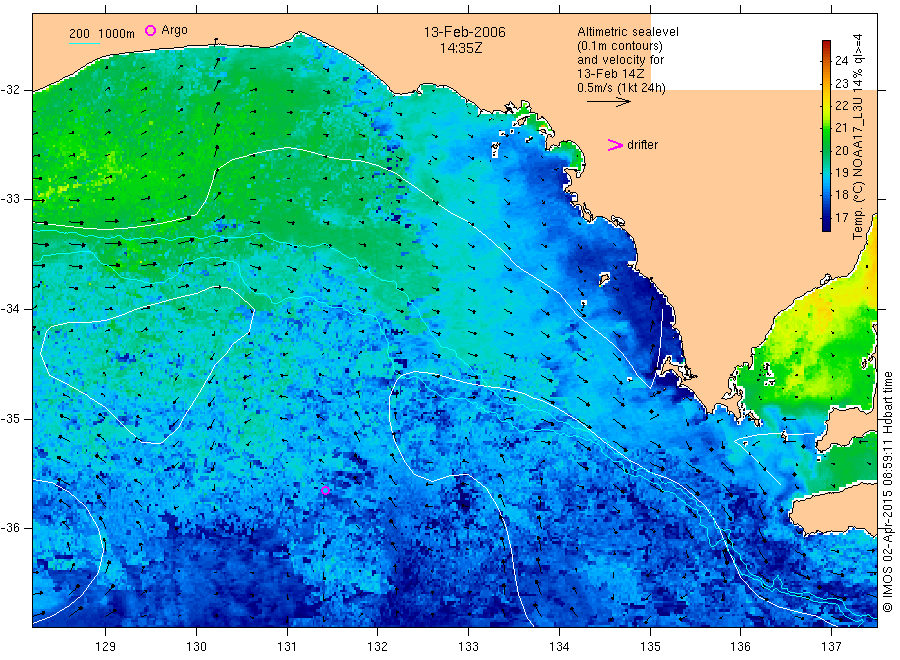Click the 'drifter' legend label
The height and width of the screenshot is (660, 900).
[x=642, y=145]
